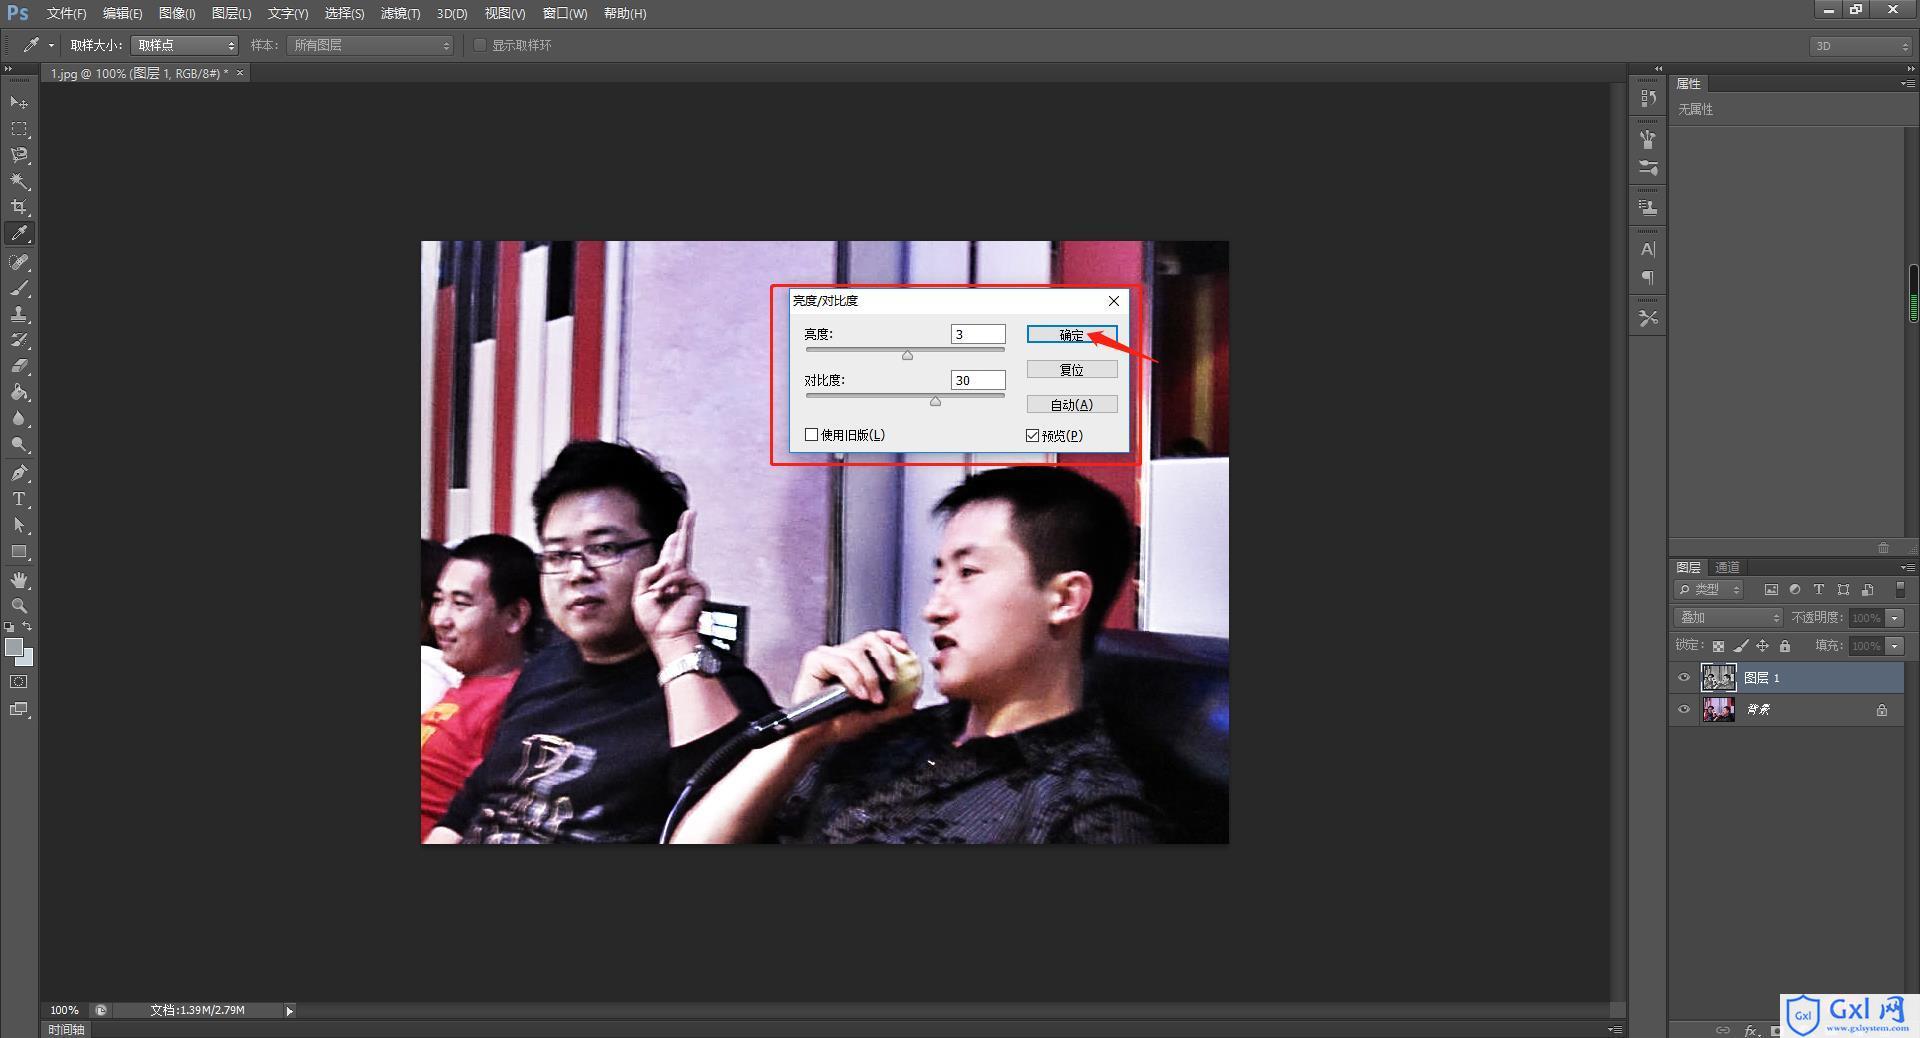
Task: Hide the 背景 layer visibility eye
Action: tap(1684, 710)
